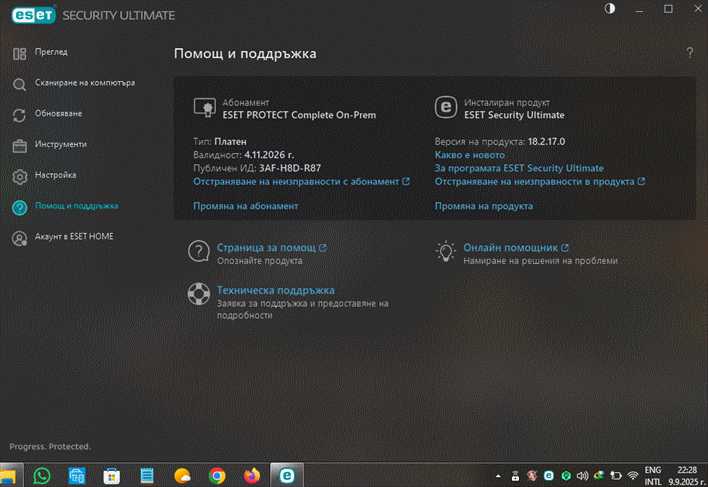The image size is (708, 487).
Task: Launch Google Chrome from the taskbar
Action: click(217, 476)
